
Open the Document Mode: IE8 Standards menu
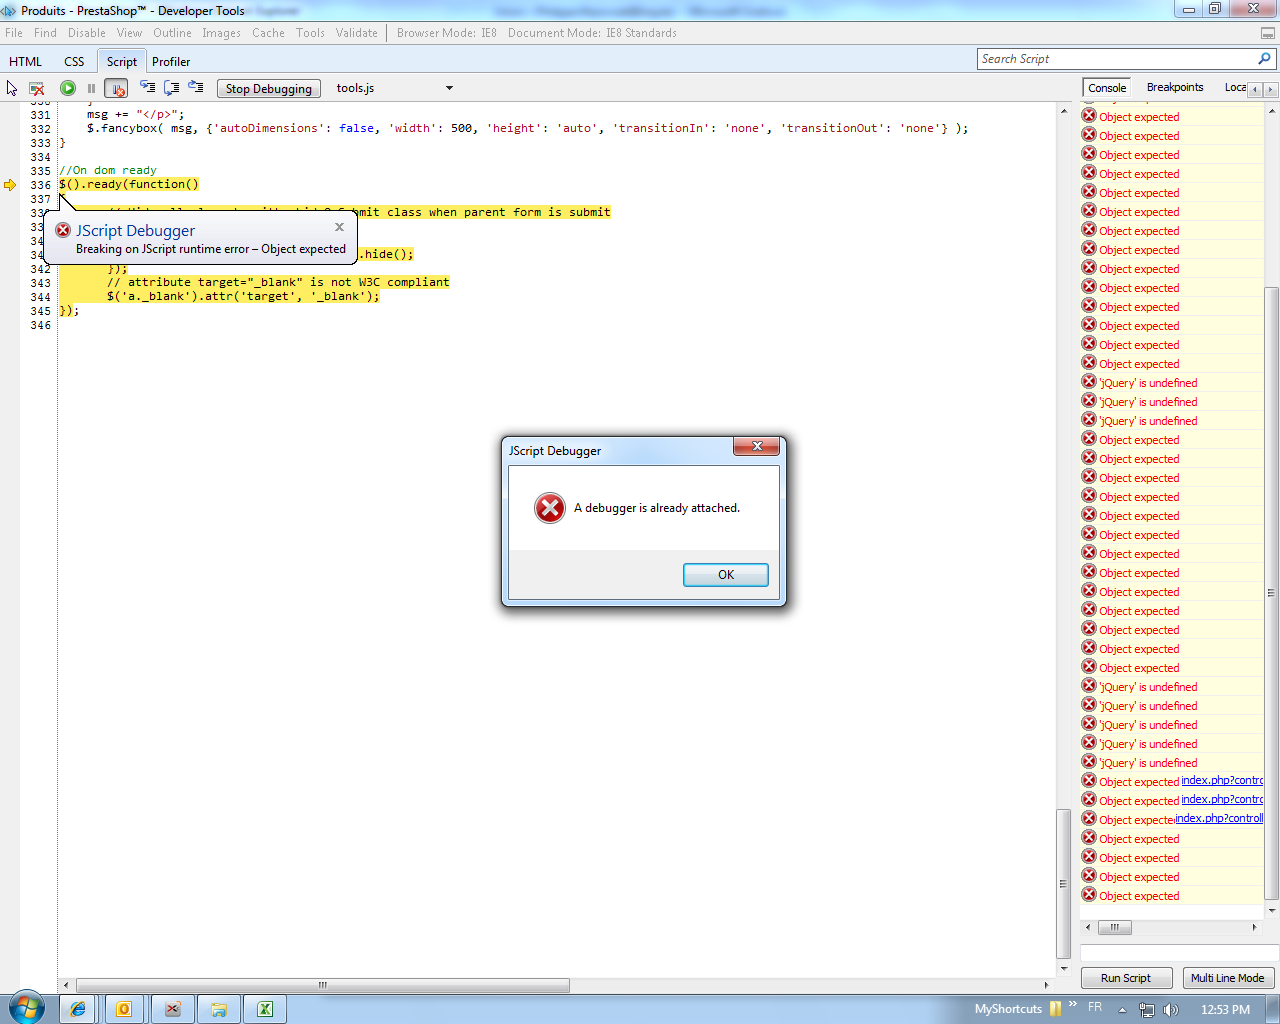[x=592, y=33]
